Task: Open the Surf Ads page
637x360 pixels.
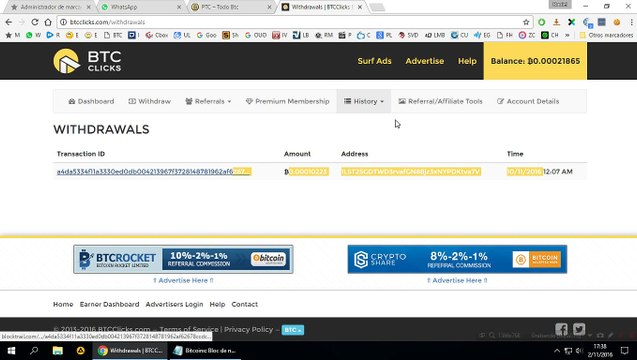Action: point(374,61)
